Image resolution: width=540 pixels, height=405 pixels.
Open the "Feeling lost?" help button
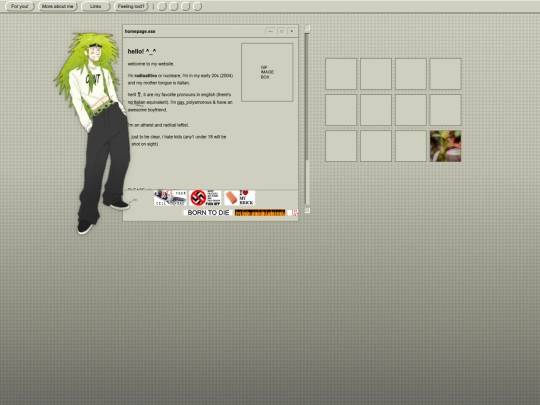[x=131, y=6]
